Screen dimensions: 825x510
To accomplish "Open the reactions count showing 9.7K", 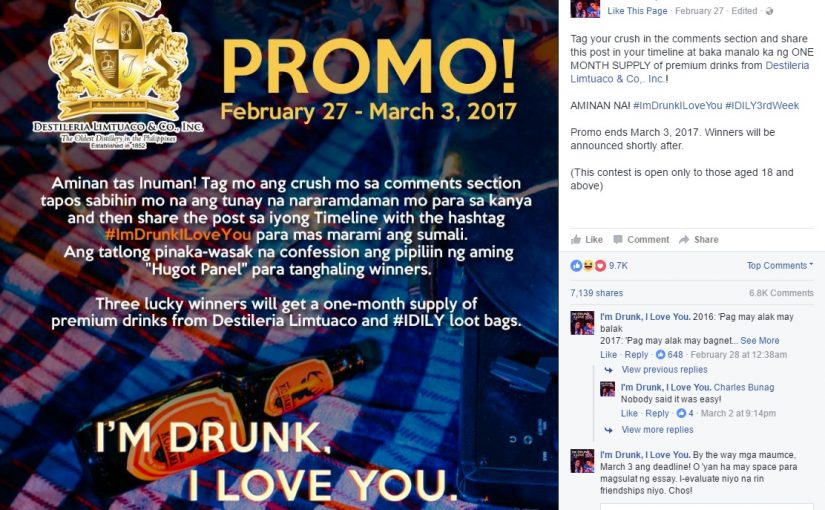I will [x=618, y=266].
